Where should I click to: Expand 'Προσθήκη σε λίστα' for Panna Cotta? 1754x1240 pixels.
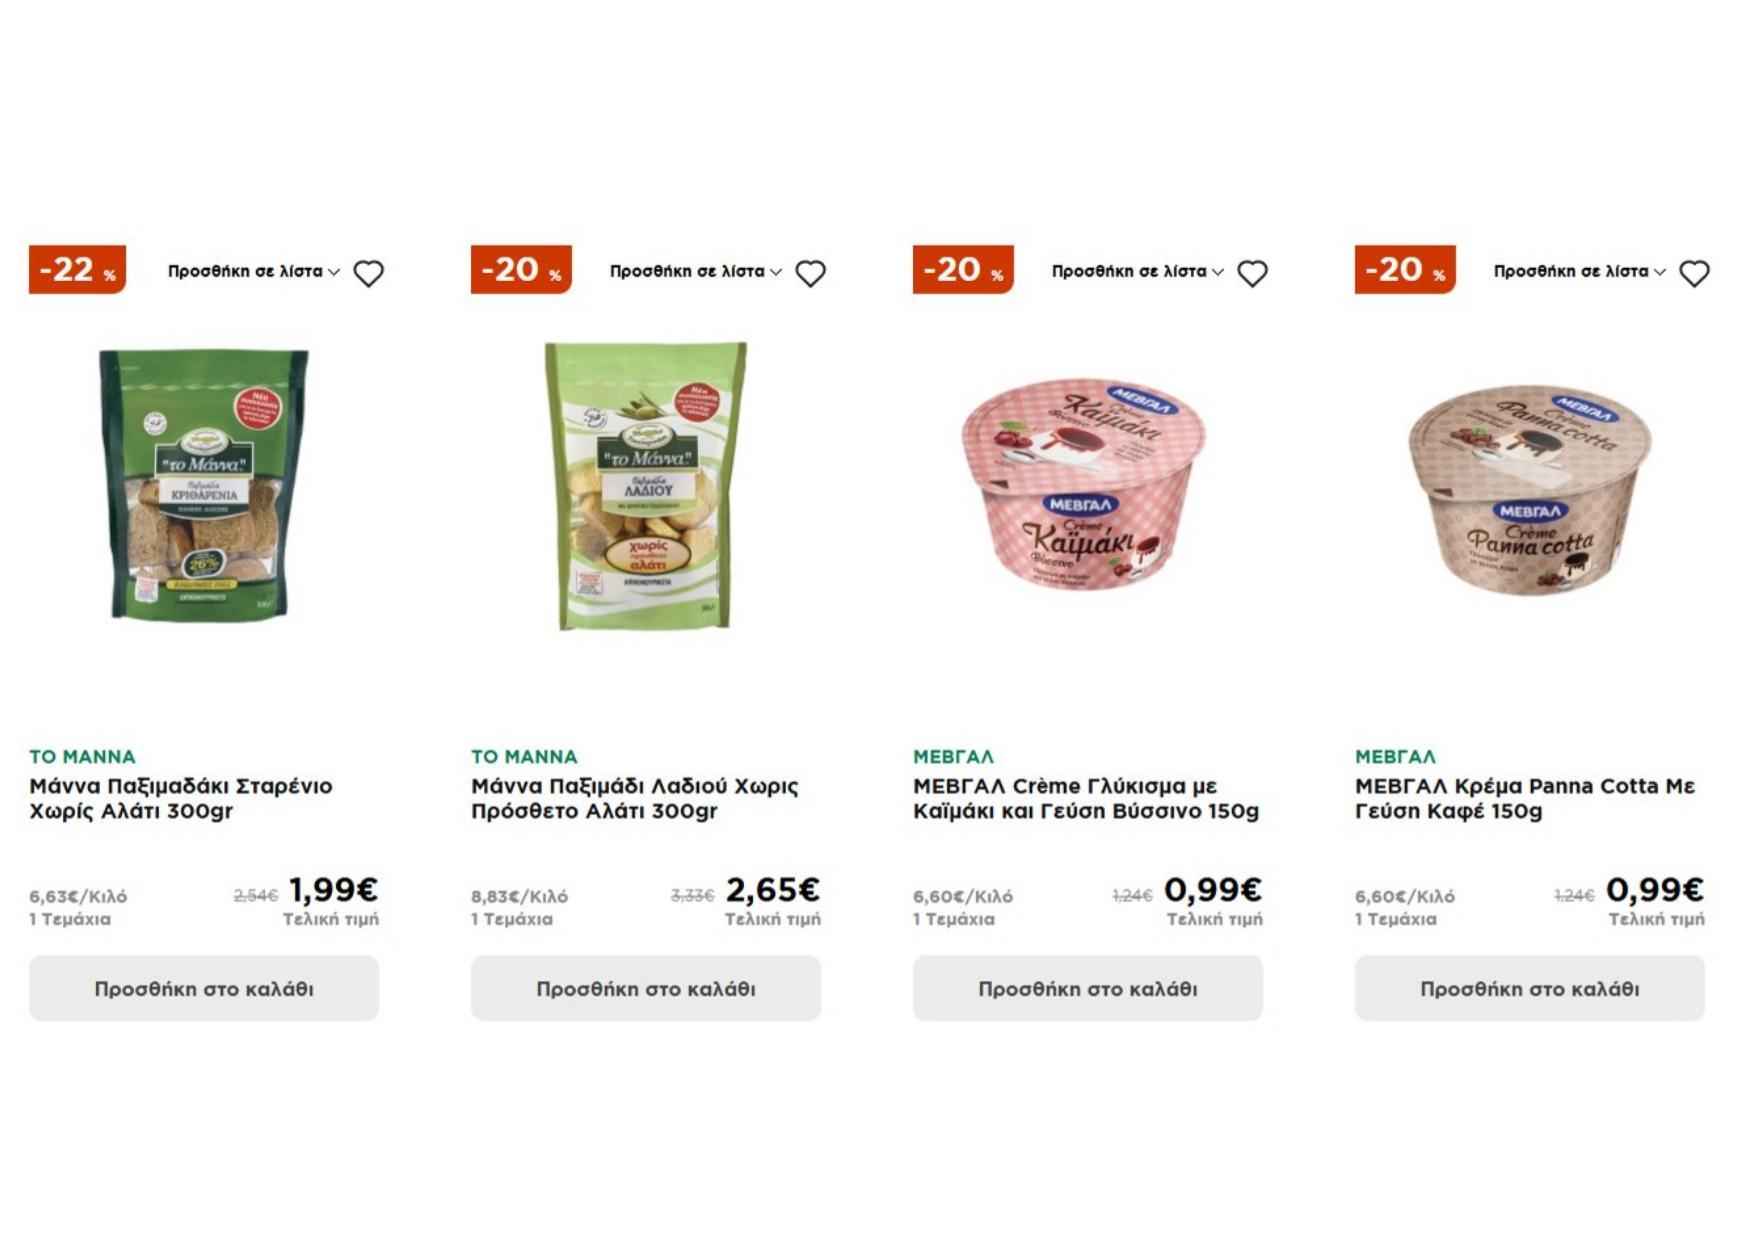[x=1579, y=271]
